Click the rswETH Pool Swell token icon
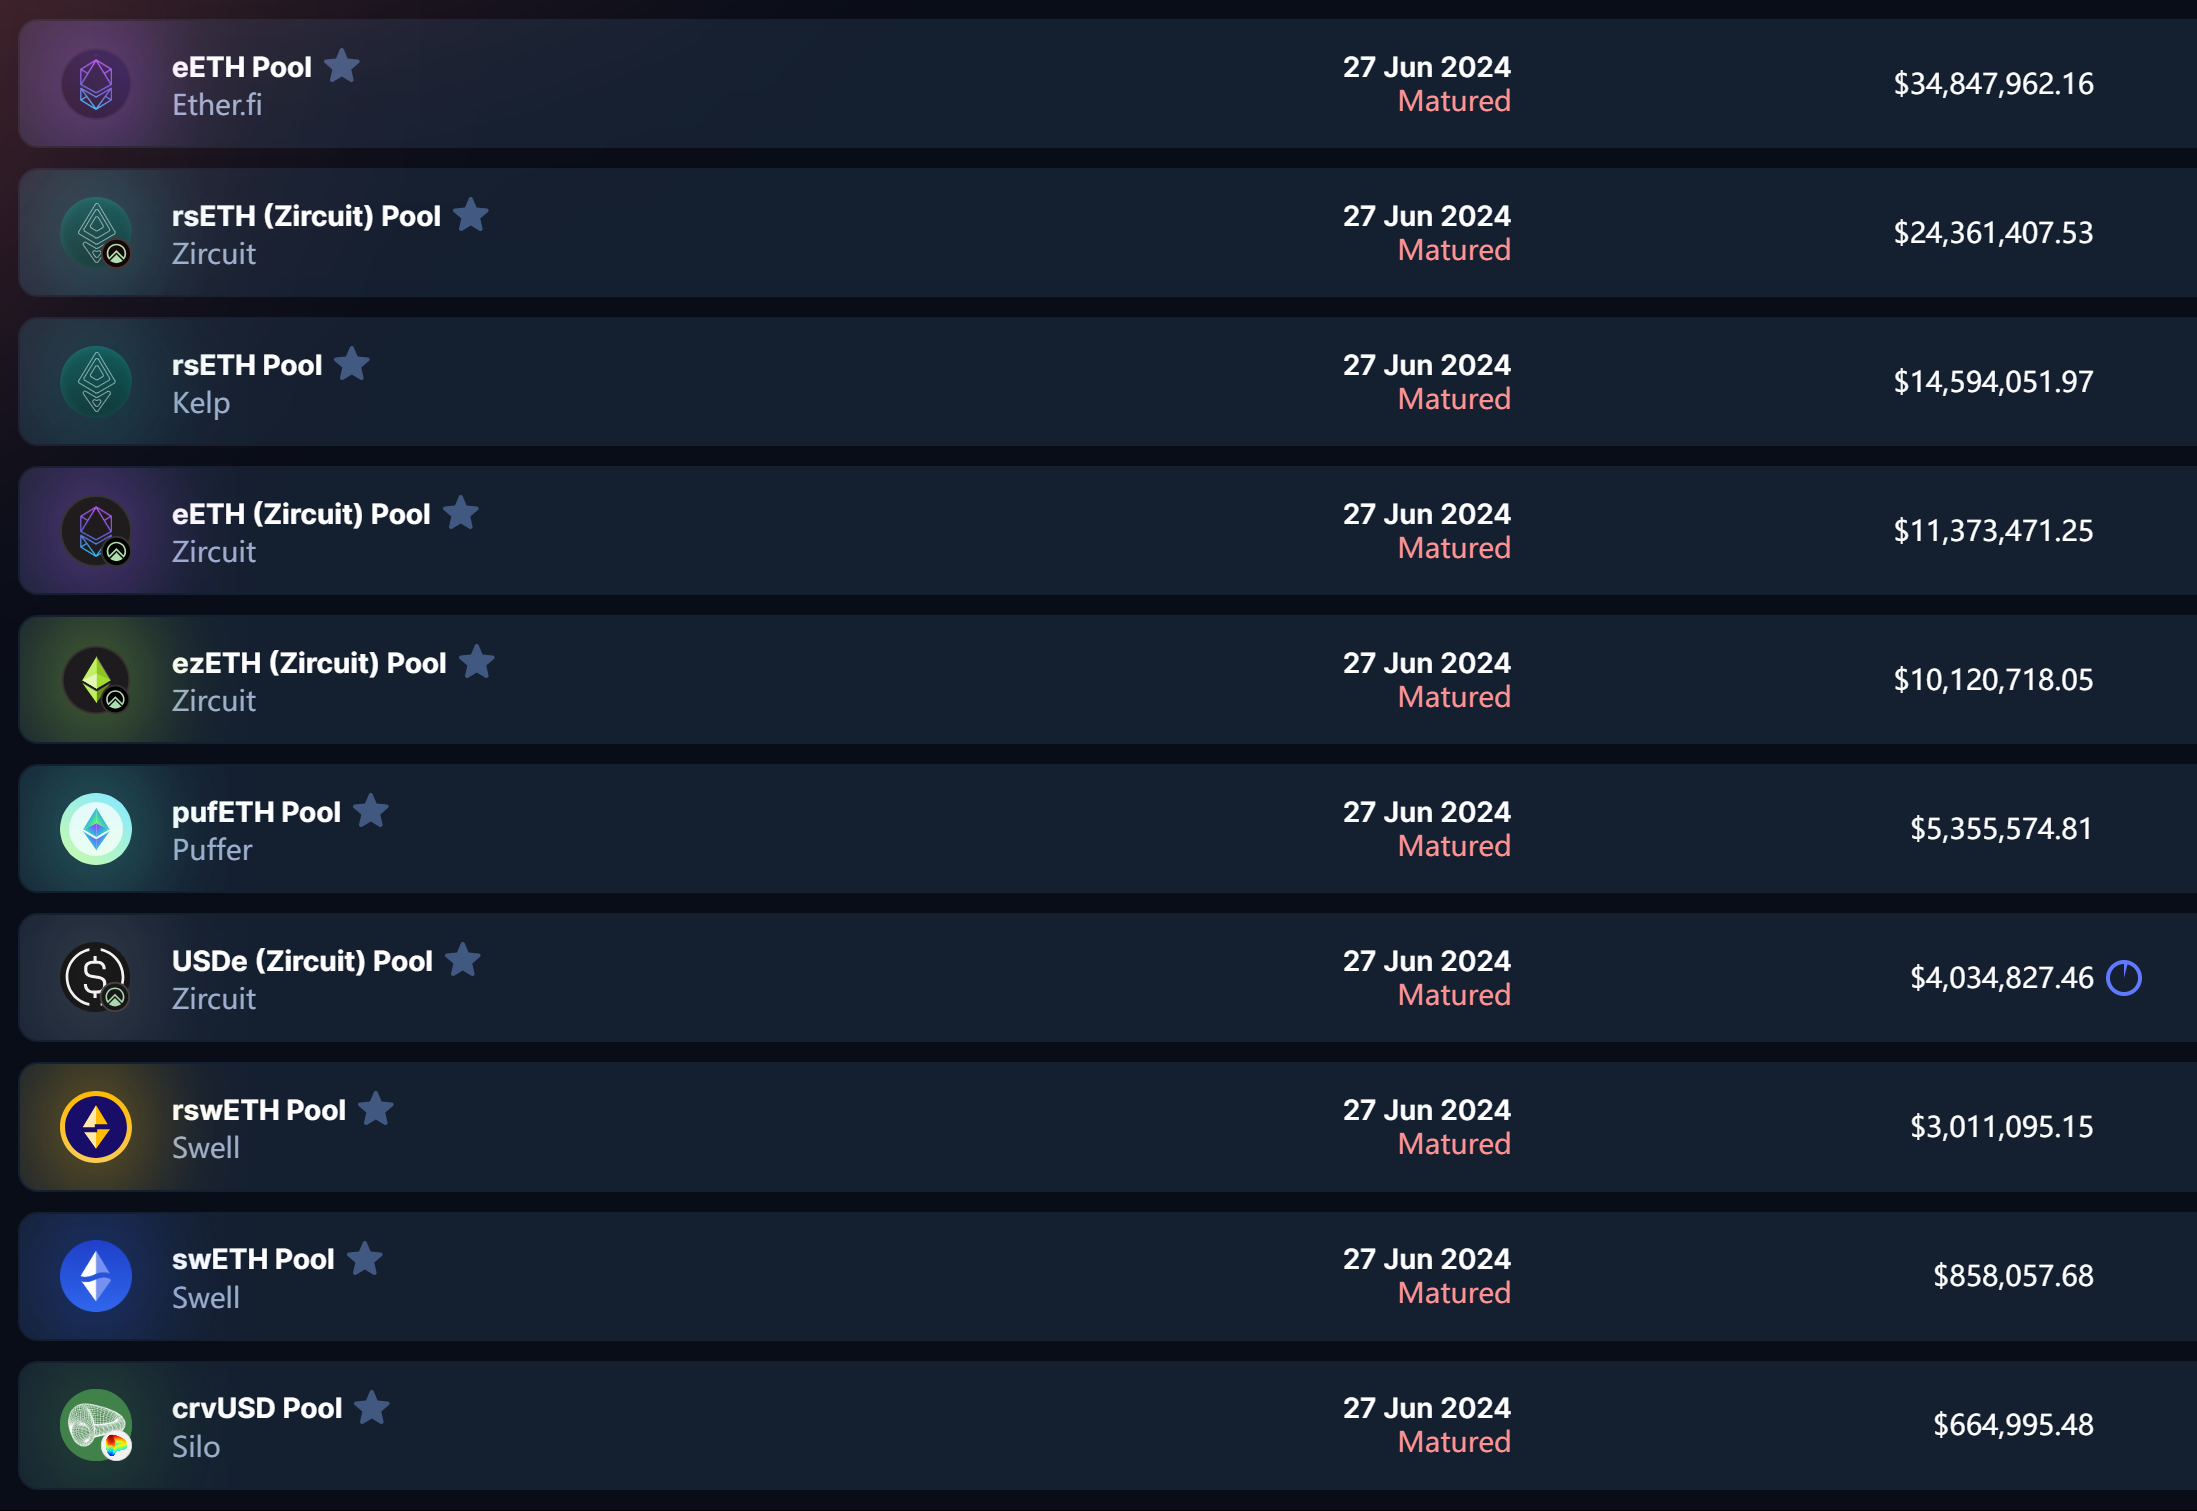 (96, 1127)
